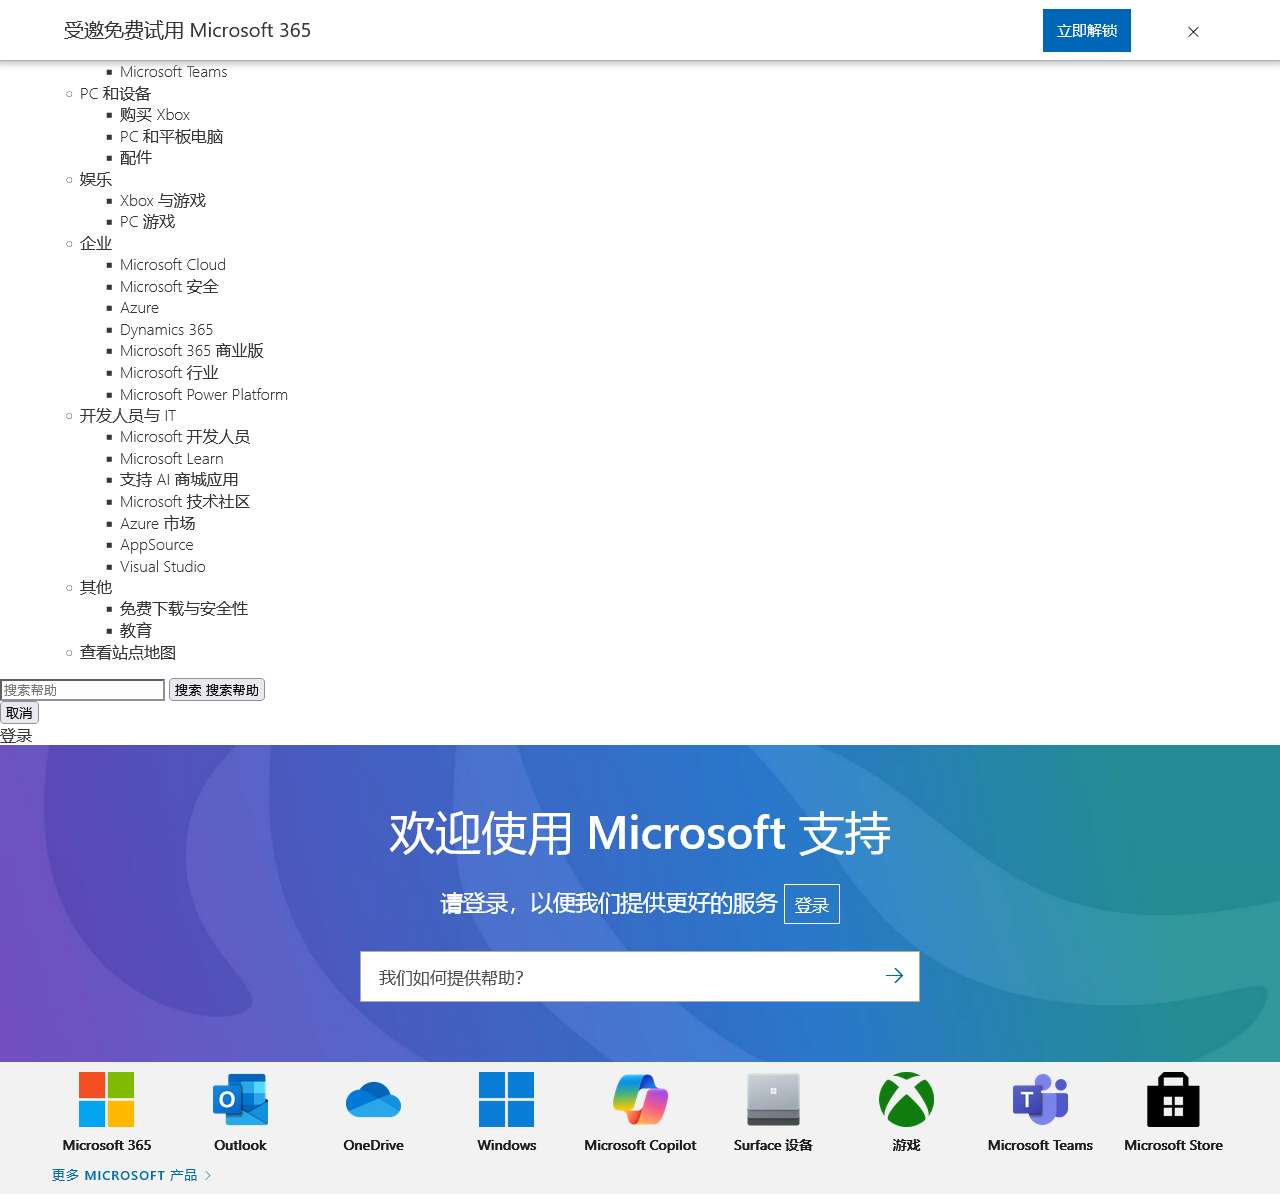Select the 企业 menu heading
Screen dimensions: 1280x1195
[96, 244]
